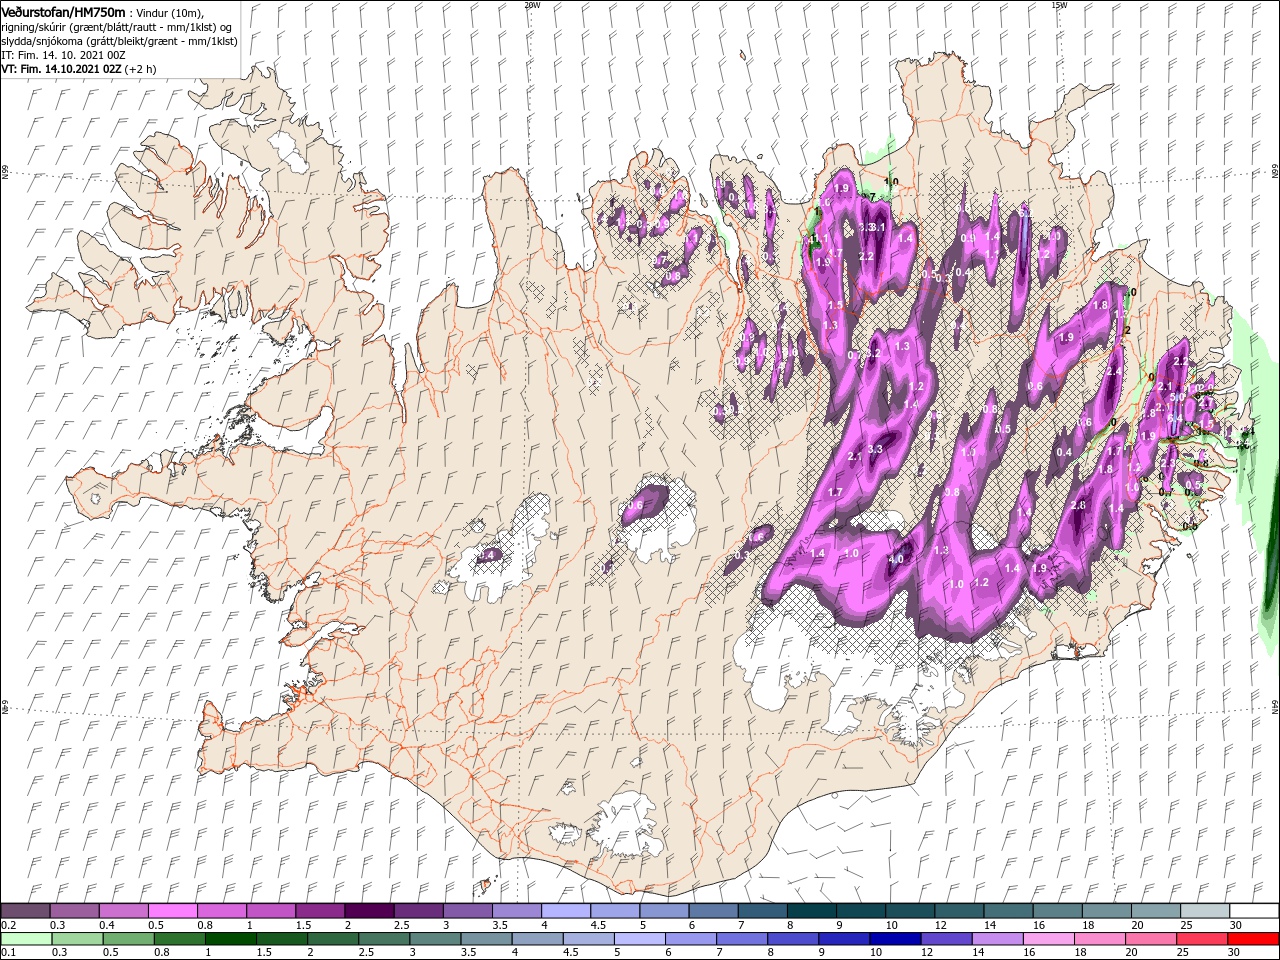Click the light lavender swatch right of 4 in snow legend

tap(566, 911)
